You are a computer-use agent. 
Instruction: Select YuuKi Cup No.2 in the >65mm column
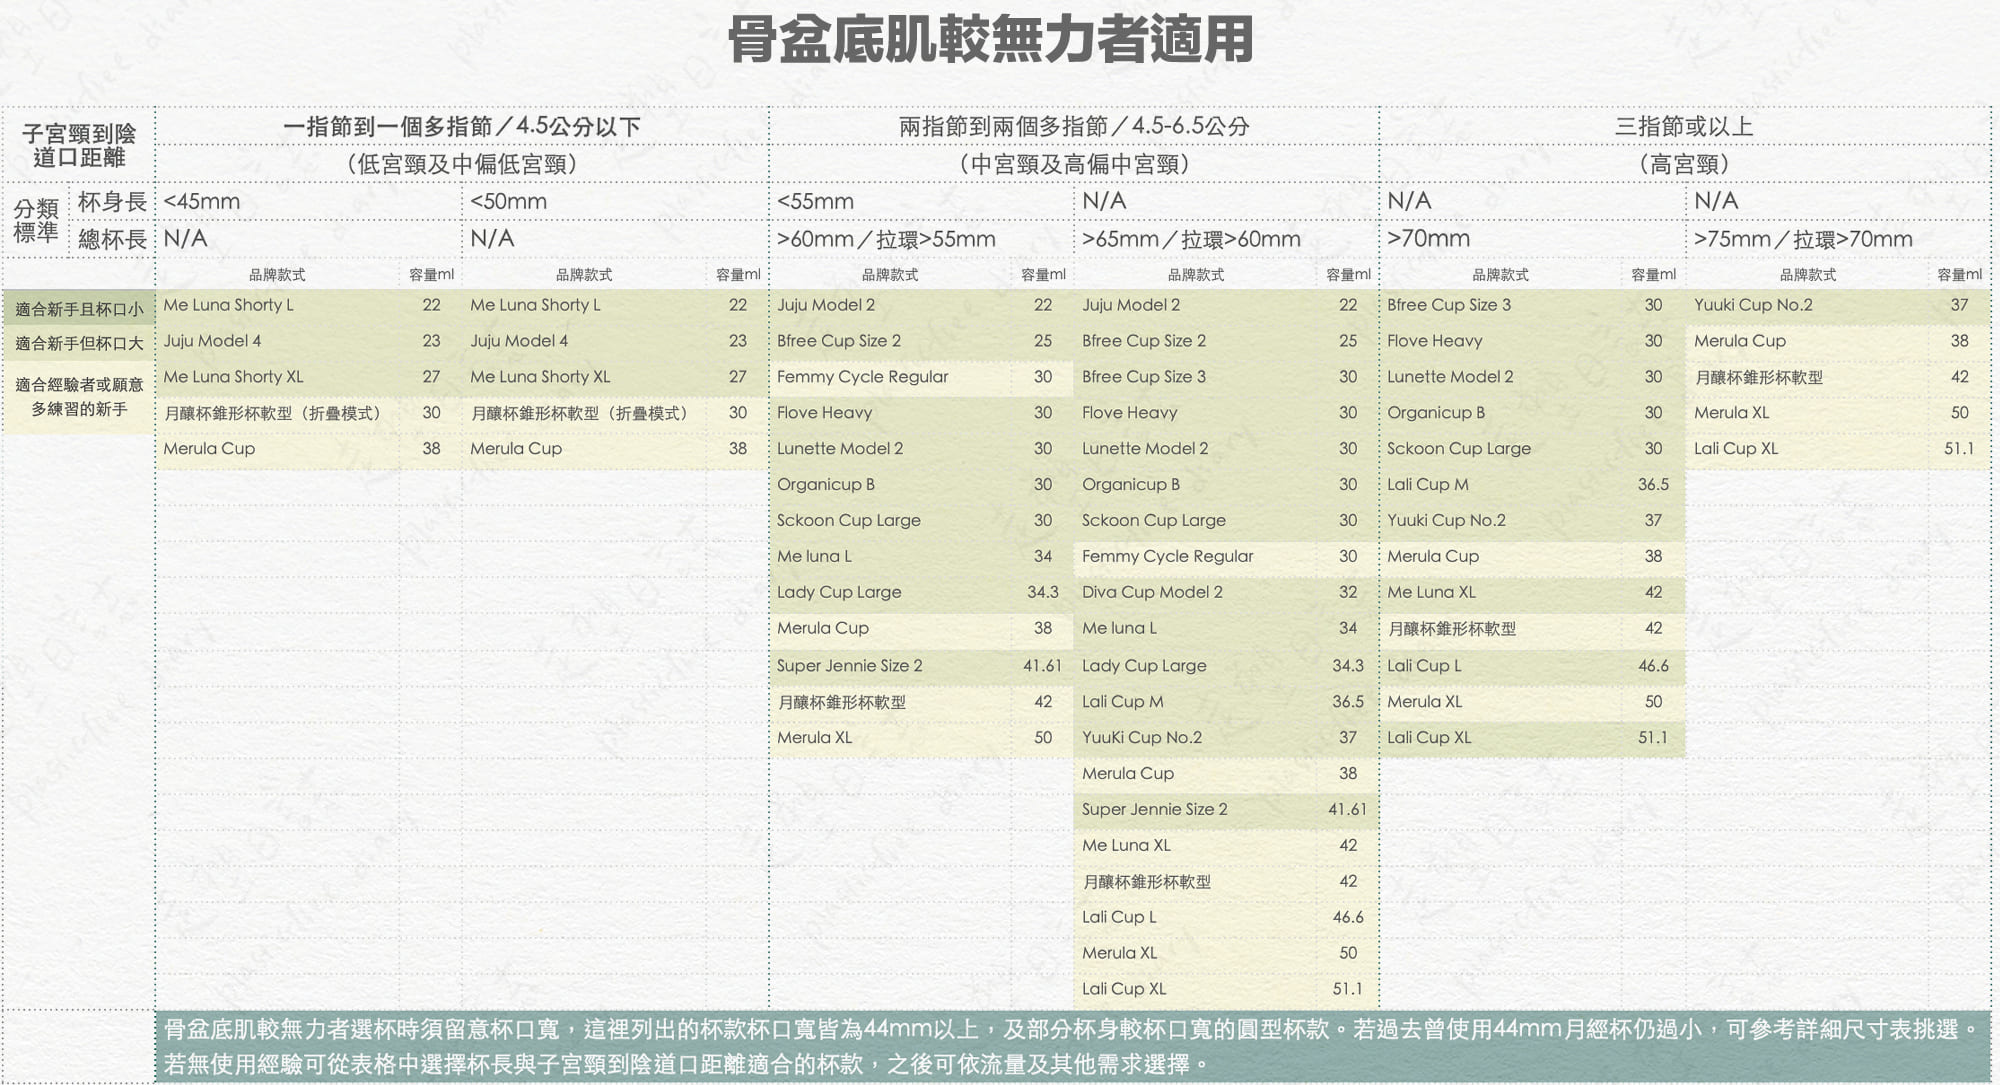click(x=1142, y=738)
